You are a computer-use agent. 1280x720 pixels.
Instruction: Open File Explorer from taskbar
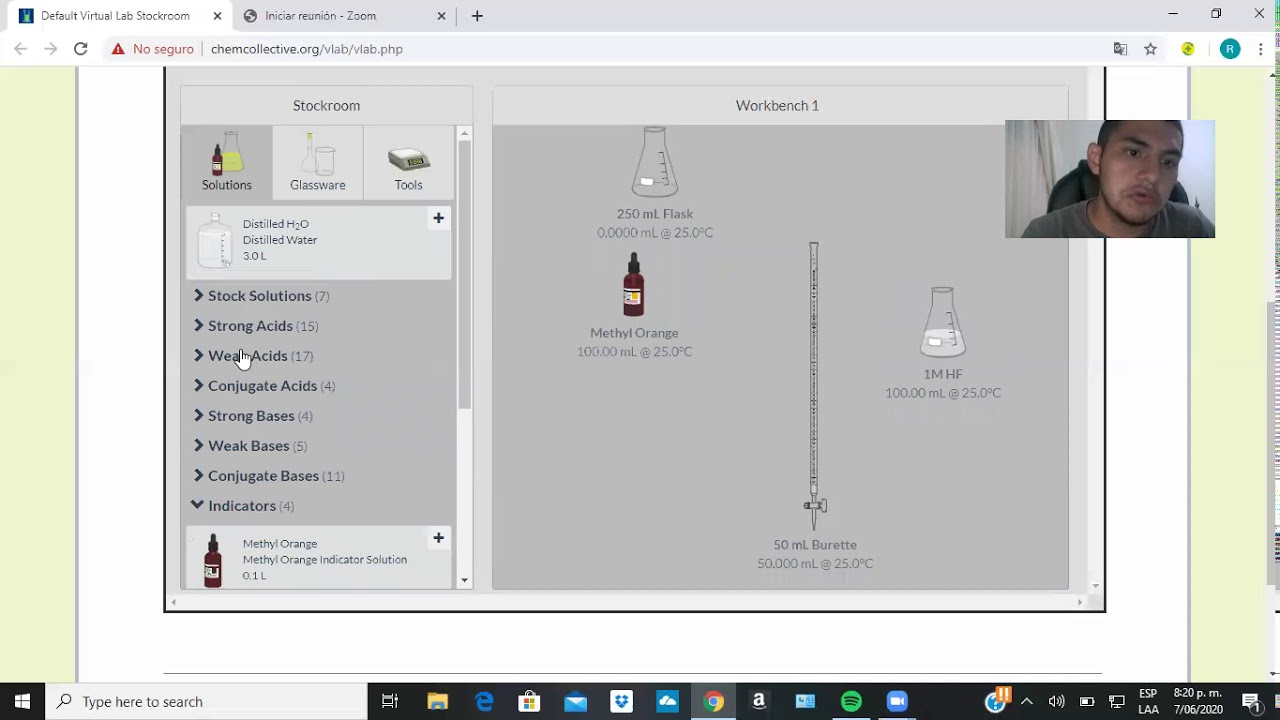[437, 701]
